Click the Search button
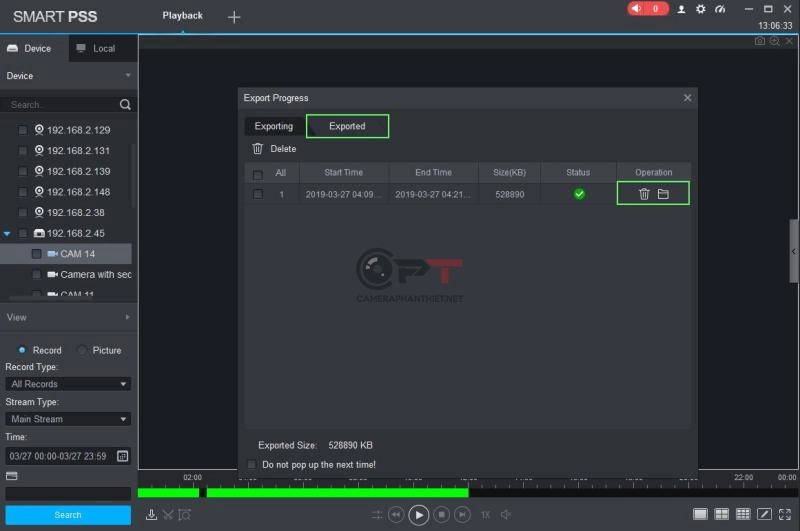The image size is (800, 531). click(x=68, y=515)
